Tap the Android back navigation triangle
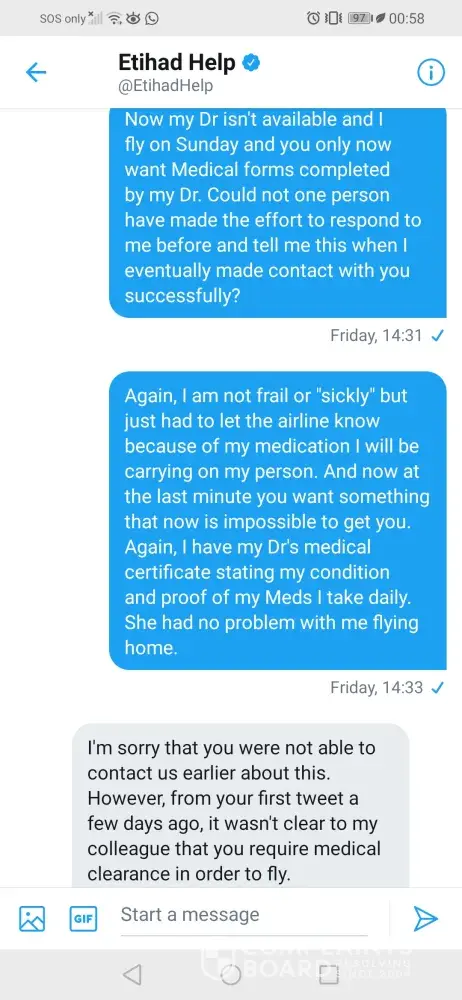462x1000 pixels. (x=131, y=973)
